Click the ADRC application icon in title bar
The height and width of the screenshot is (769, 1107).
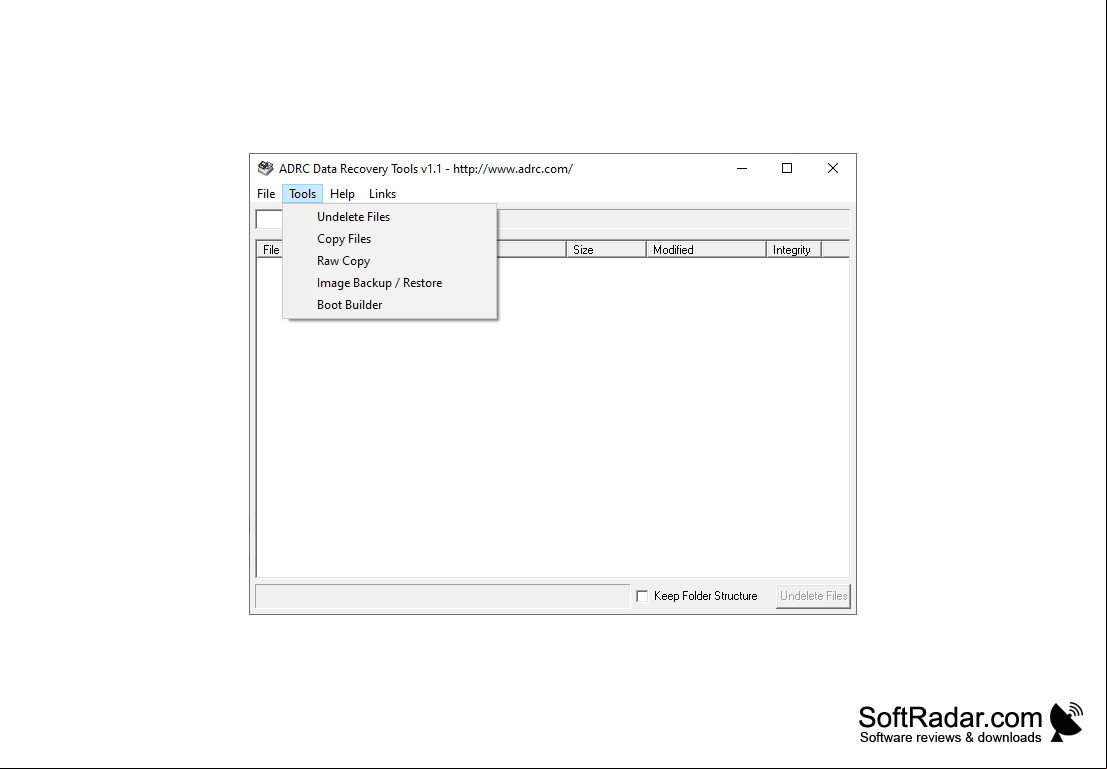tap(265, 168)
